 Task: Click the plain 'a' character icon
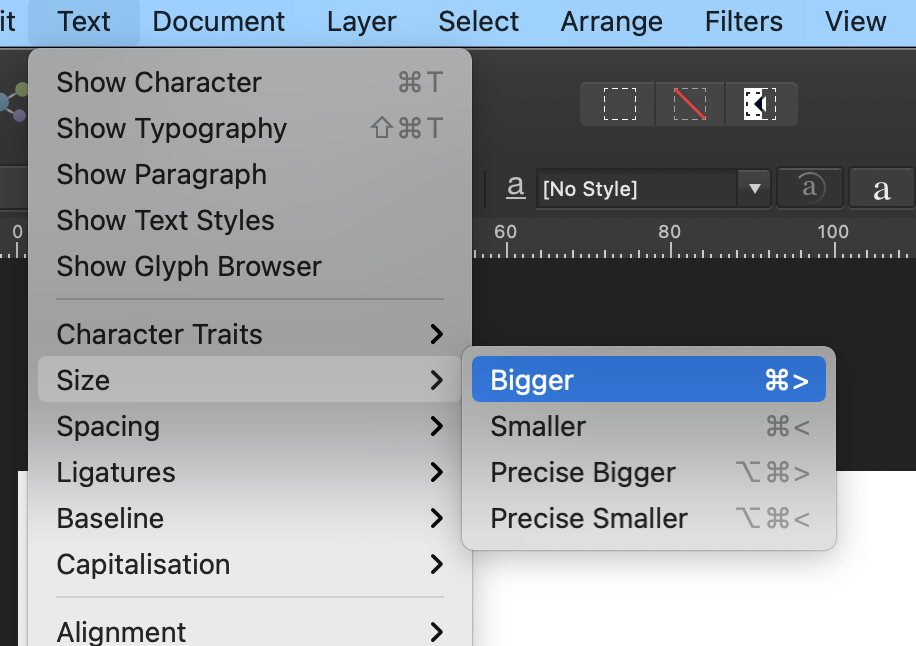(881, 188)
